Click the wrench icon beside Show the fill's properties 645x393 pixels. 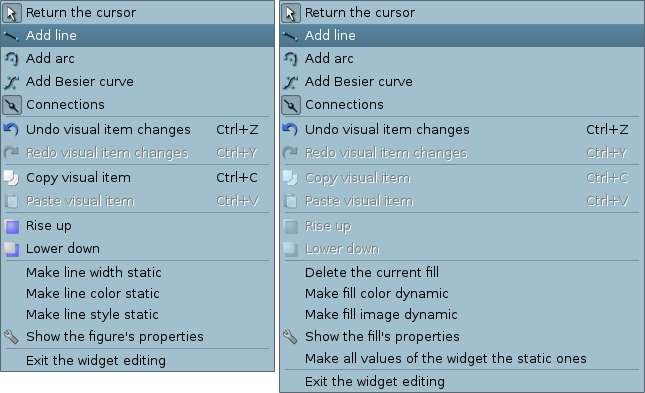(290, 337)
